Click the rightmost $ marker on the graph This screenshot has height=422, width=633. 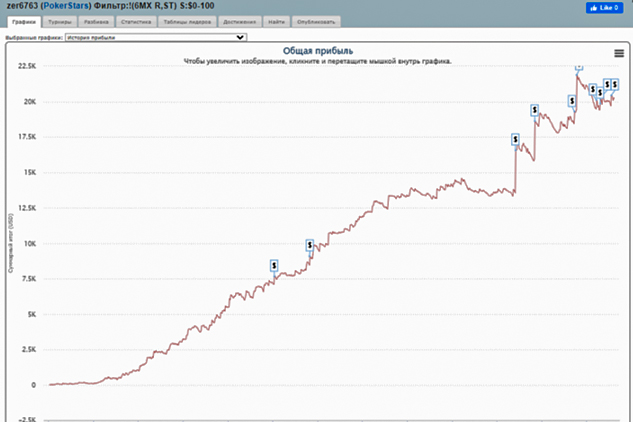coord(614,85)
